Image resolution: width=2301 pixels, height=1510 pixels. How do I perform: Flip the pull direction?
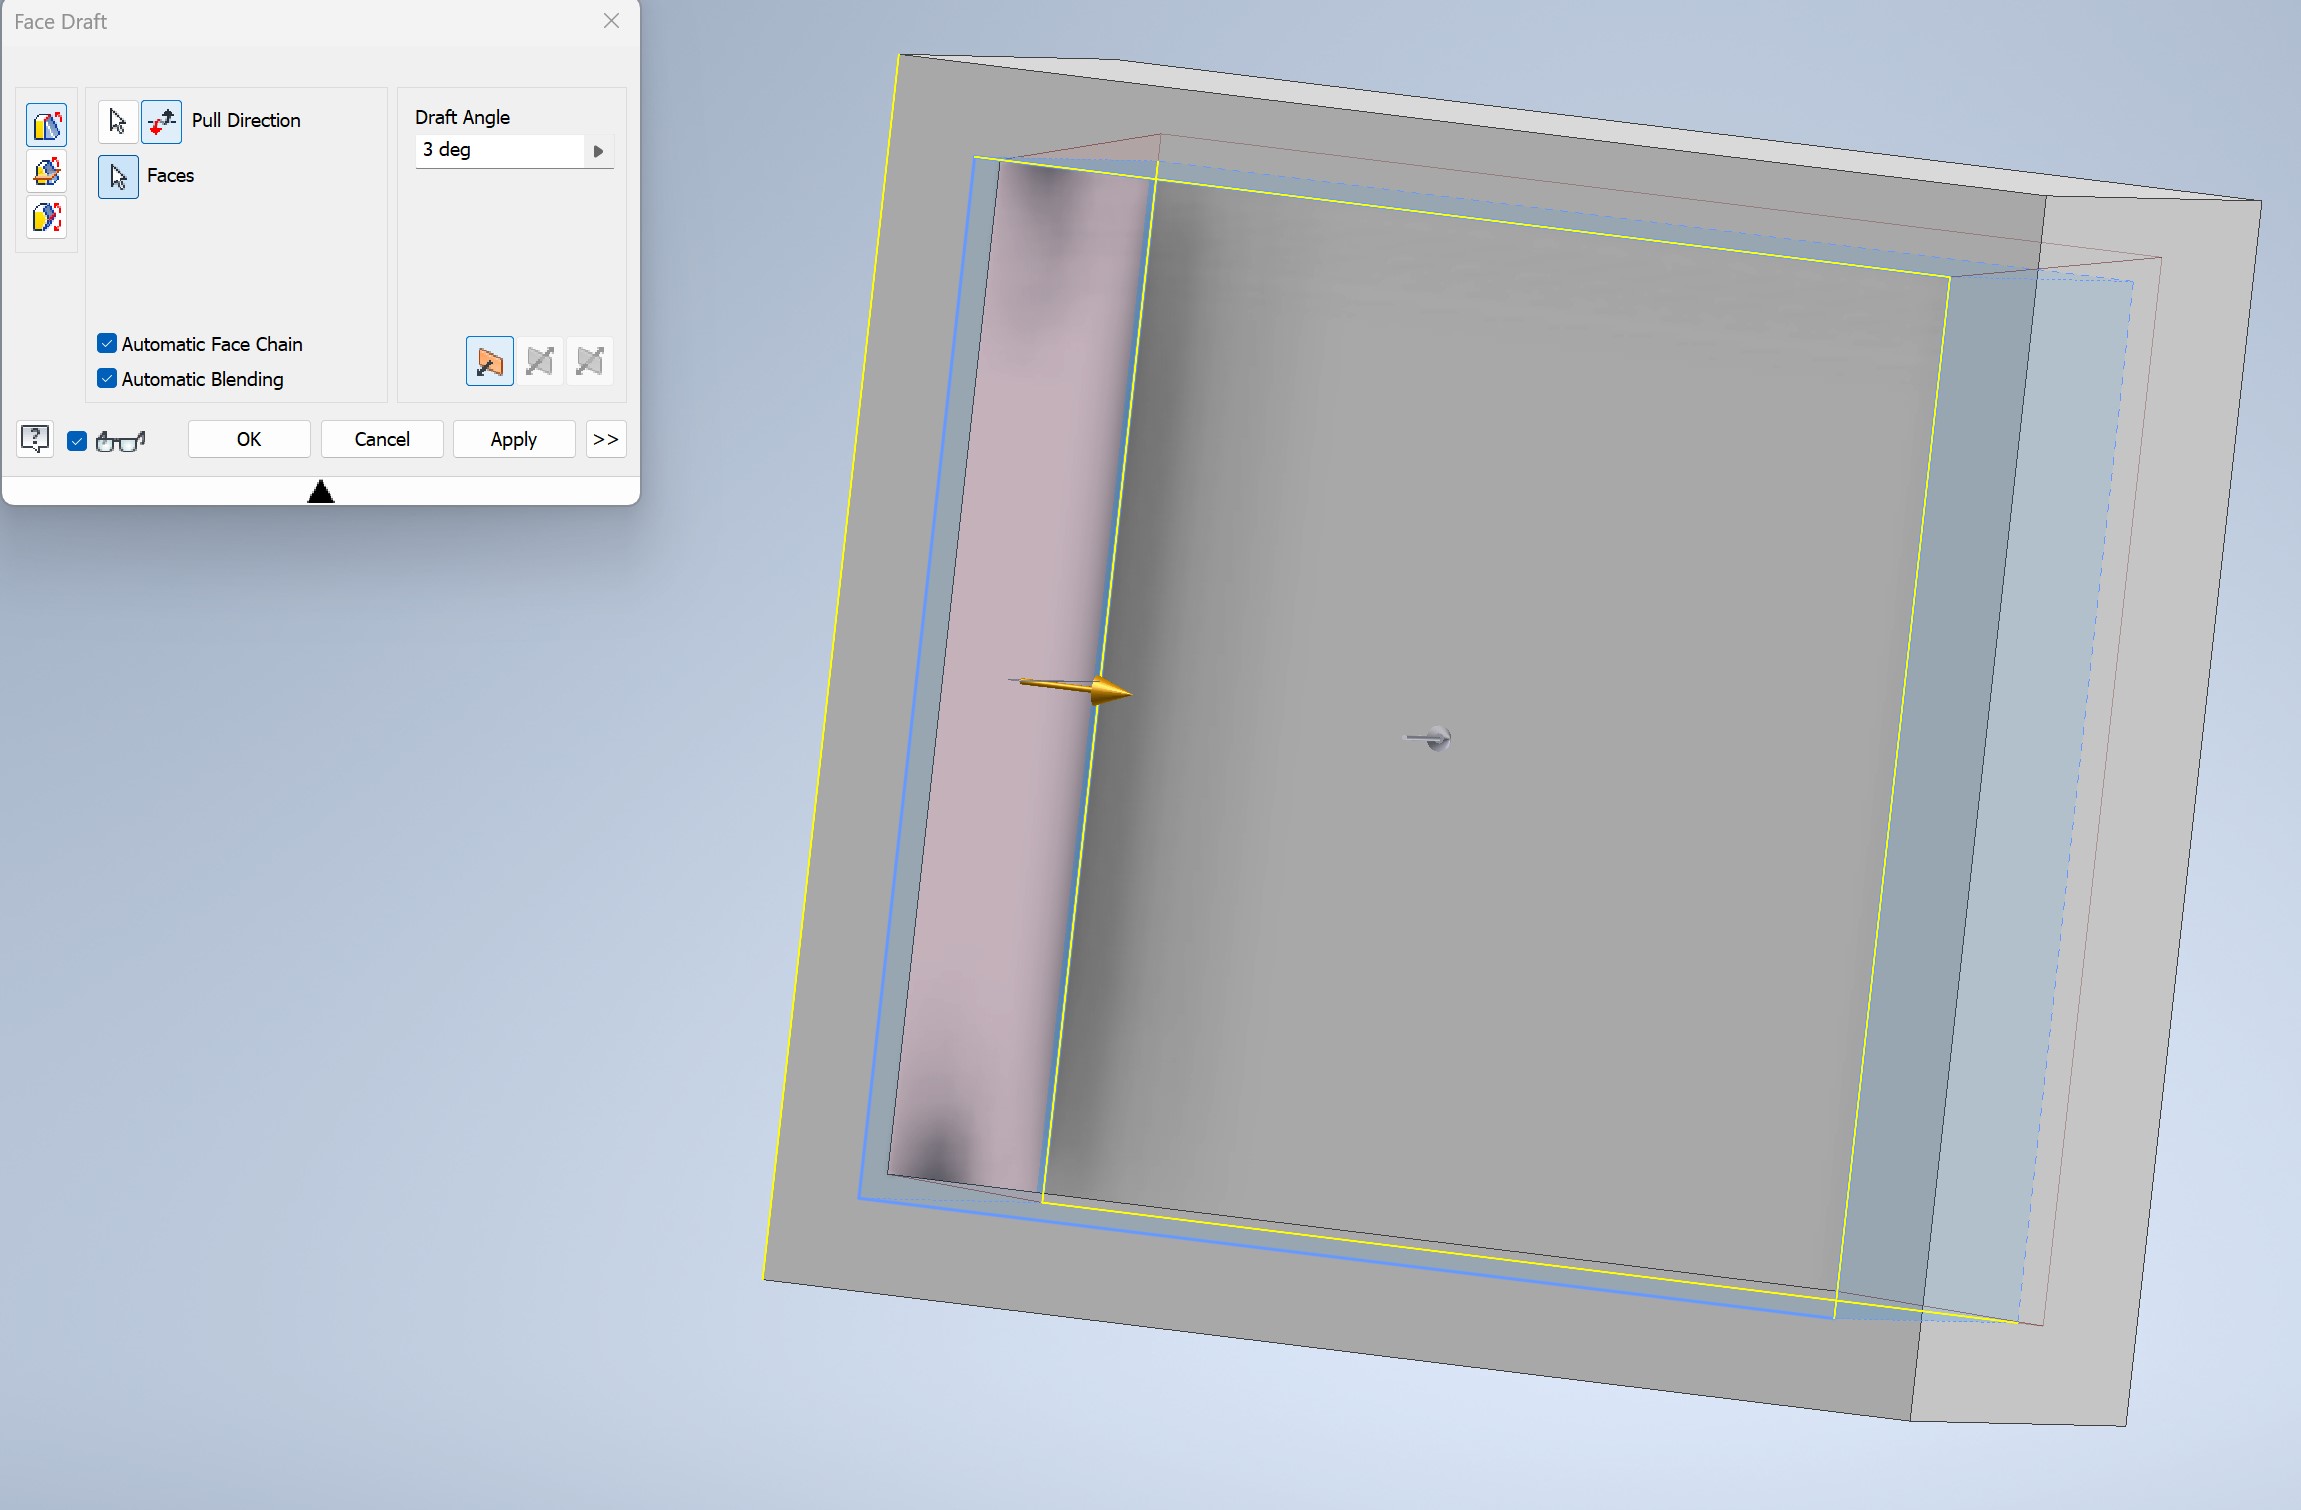point(161,122)
